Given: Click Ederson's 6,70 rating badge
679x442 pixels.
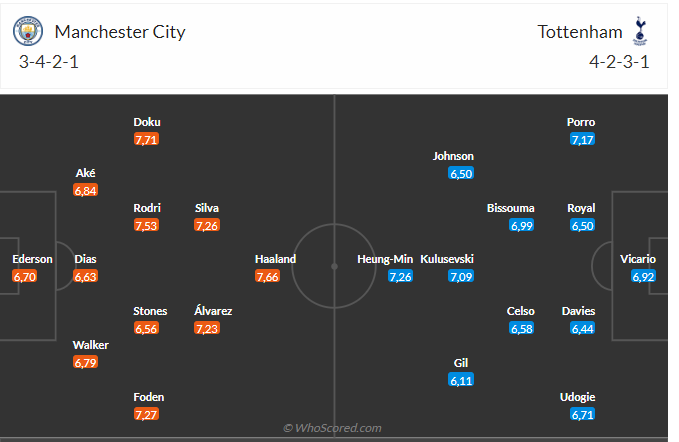Looking at the screenshot, I should [x=25, y=276].
